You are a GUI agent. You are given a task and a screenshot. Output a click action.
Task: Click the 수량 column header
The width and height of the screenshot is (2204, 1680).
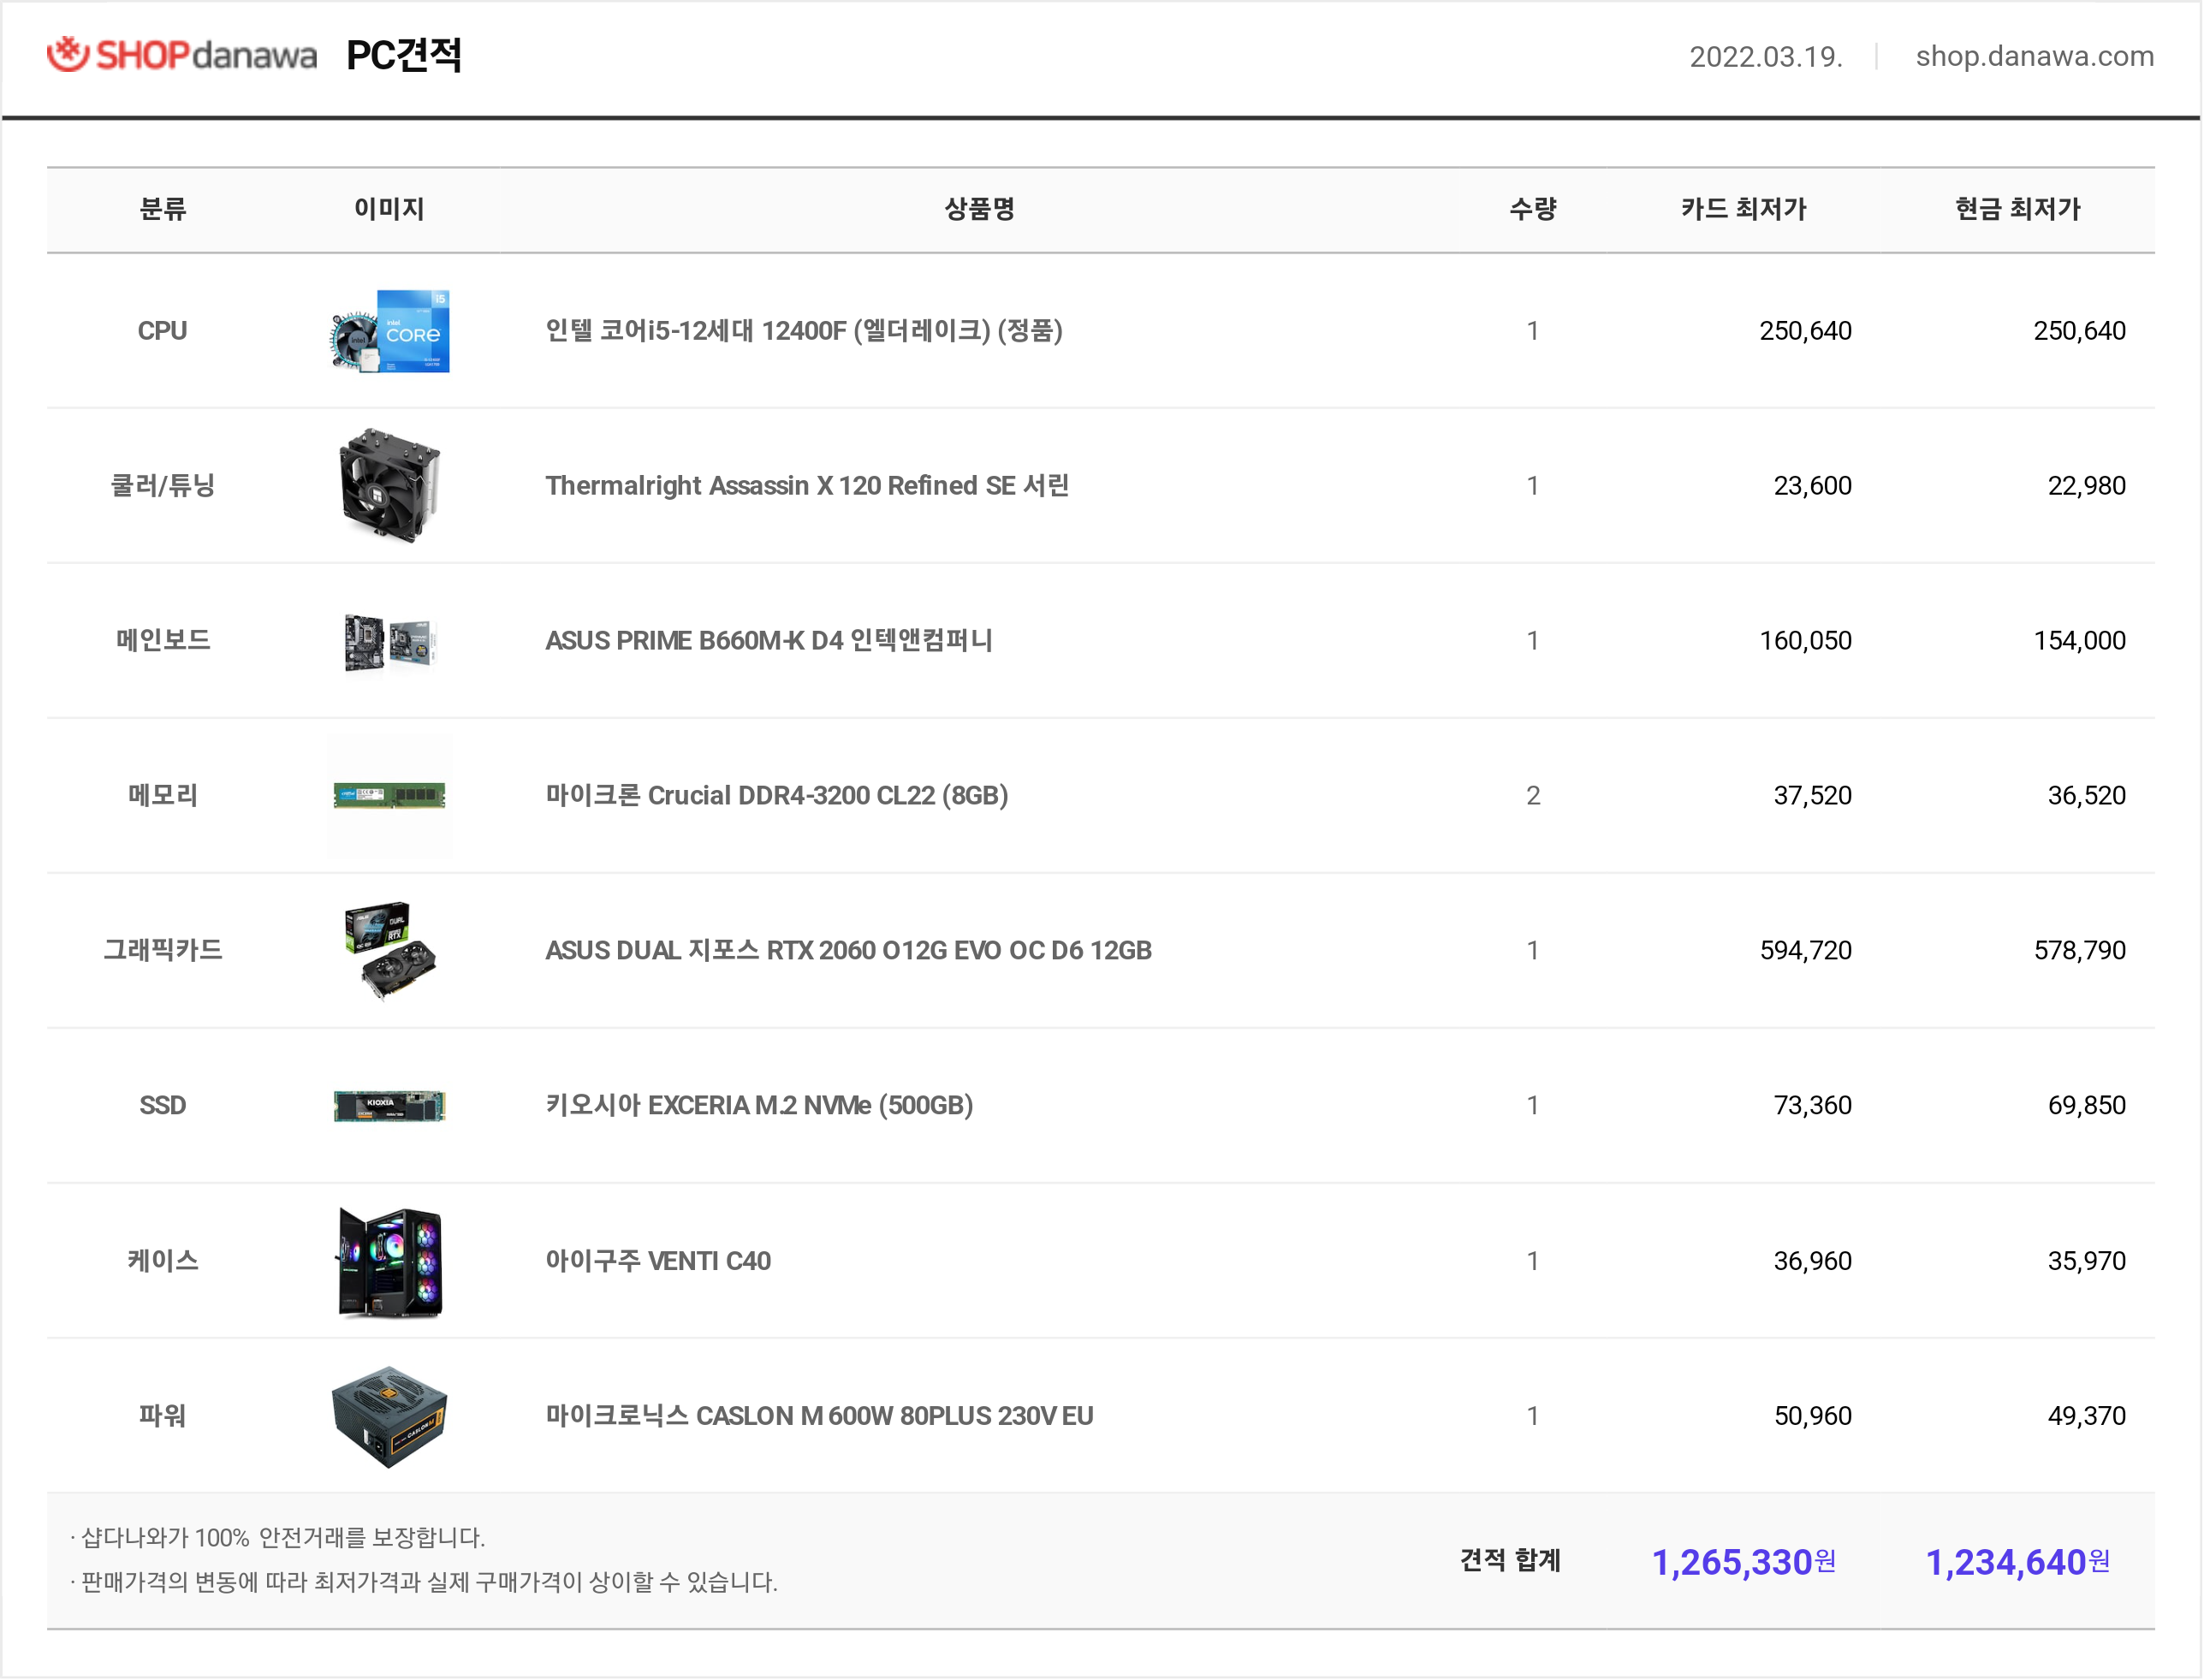click(x=1533, y=209)
